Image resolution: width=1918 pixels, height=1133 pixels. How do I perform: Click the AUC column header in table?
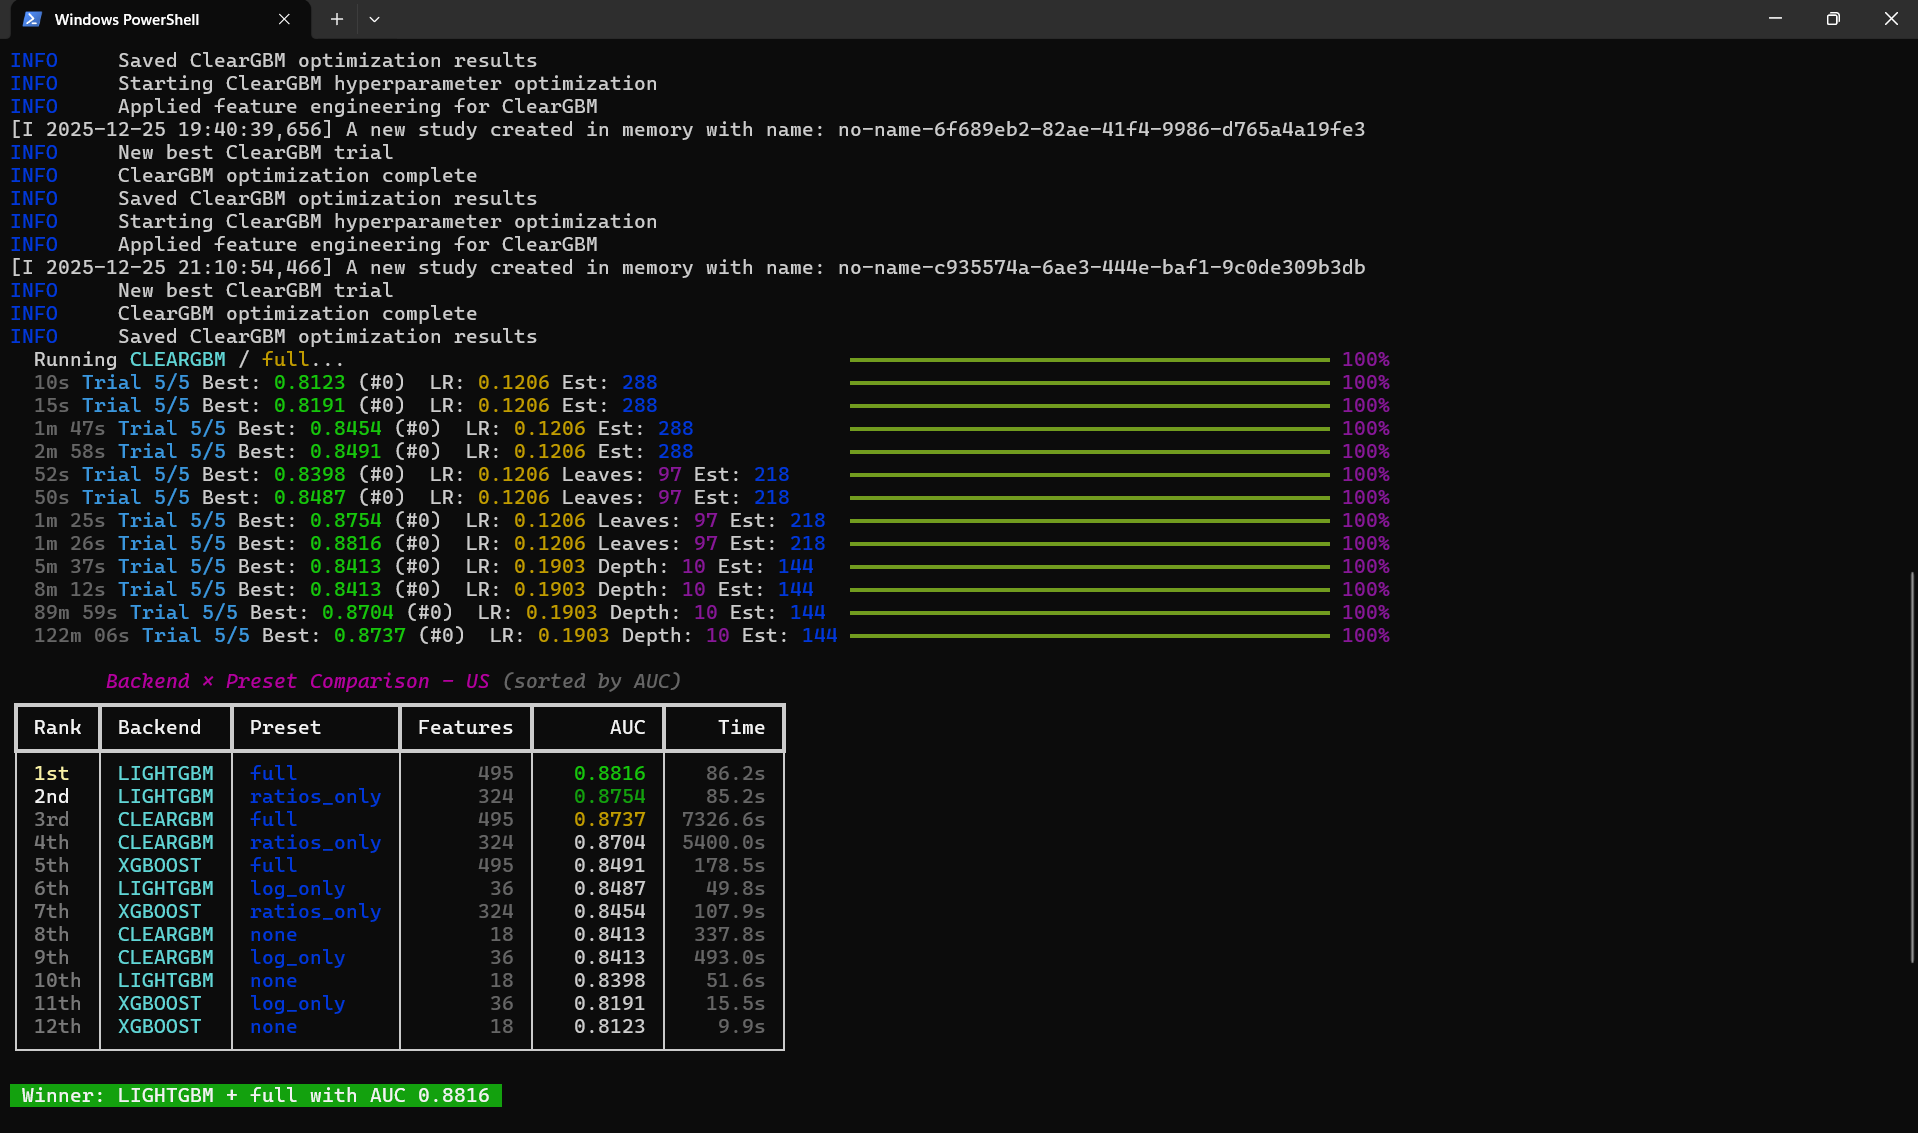pos(627,728)
